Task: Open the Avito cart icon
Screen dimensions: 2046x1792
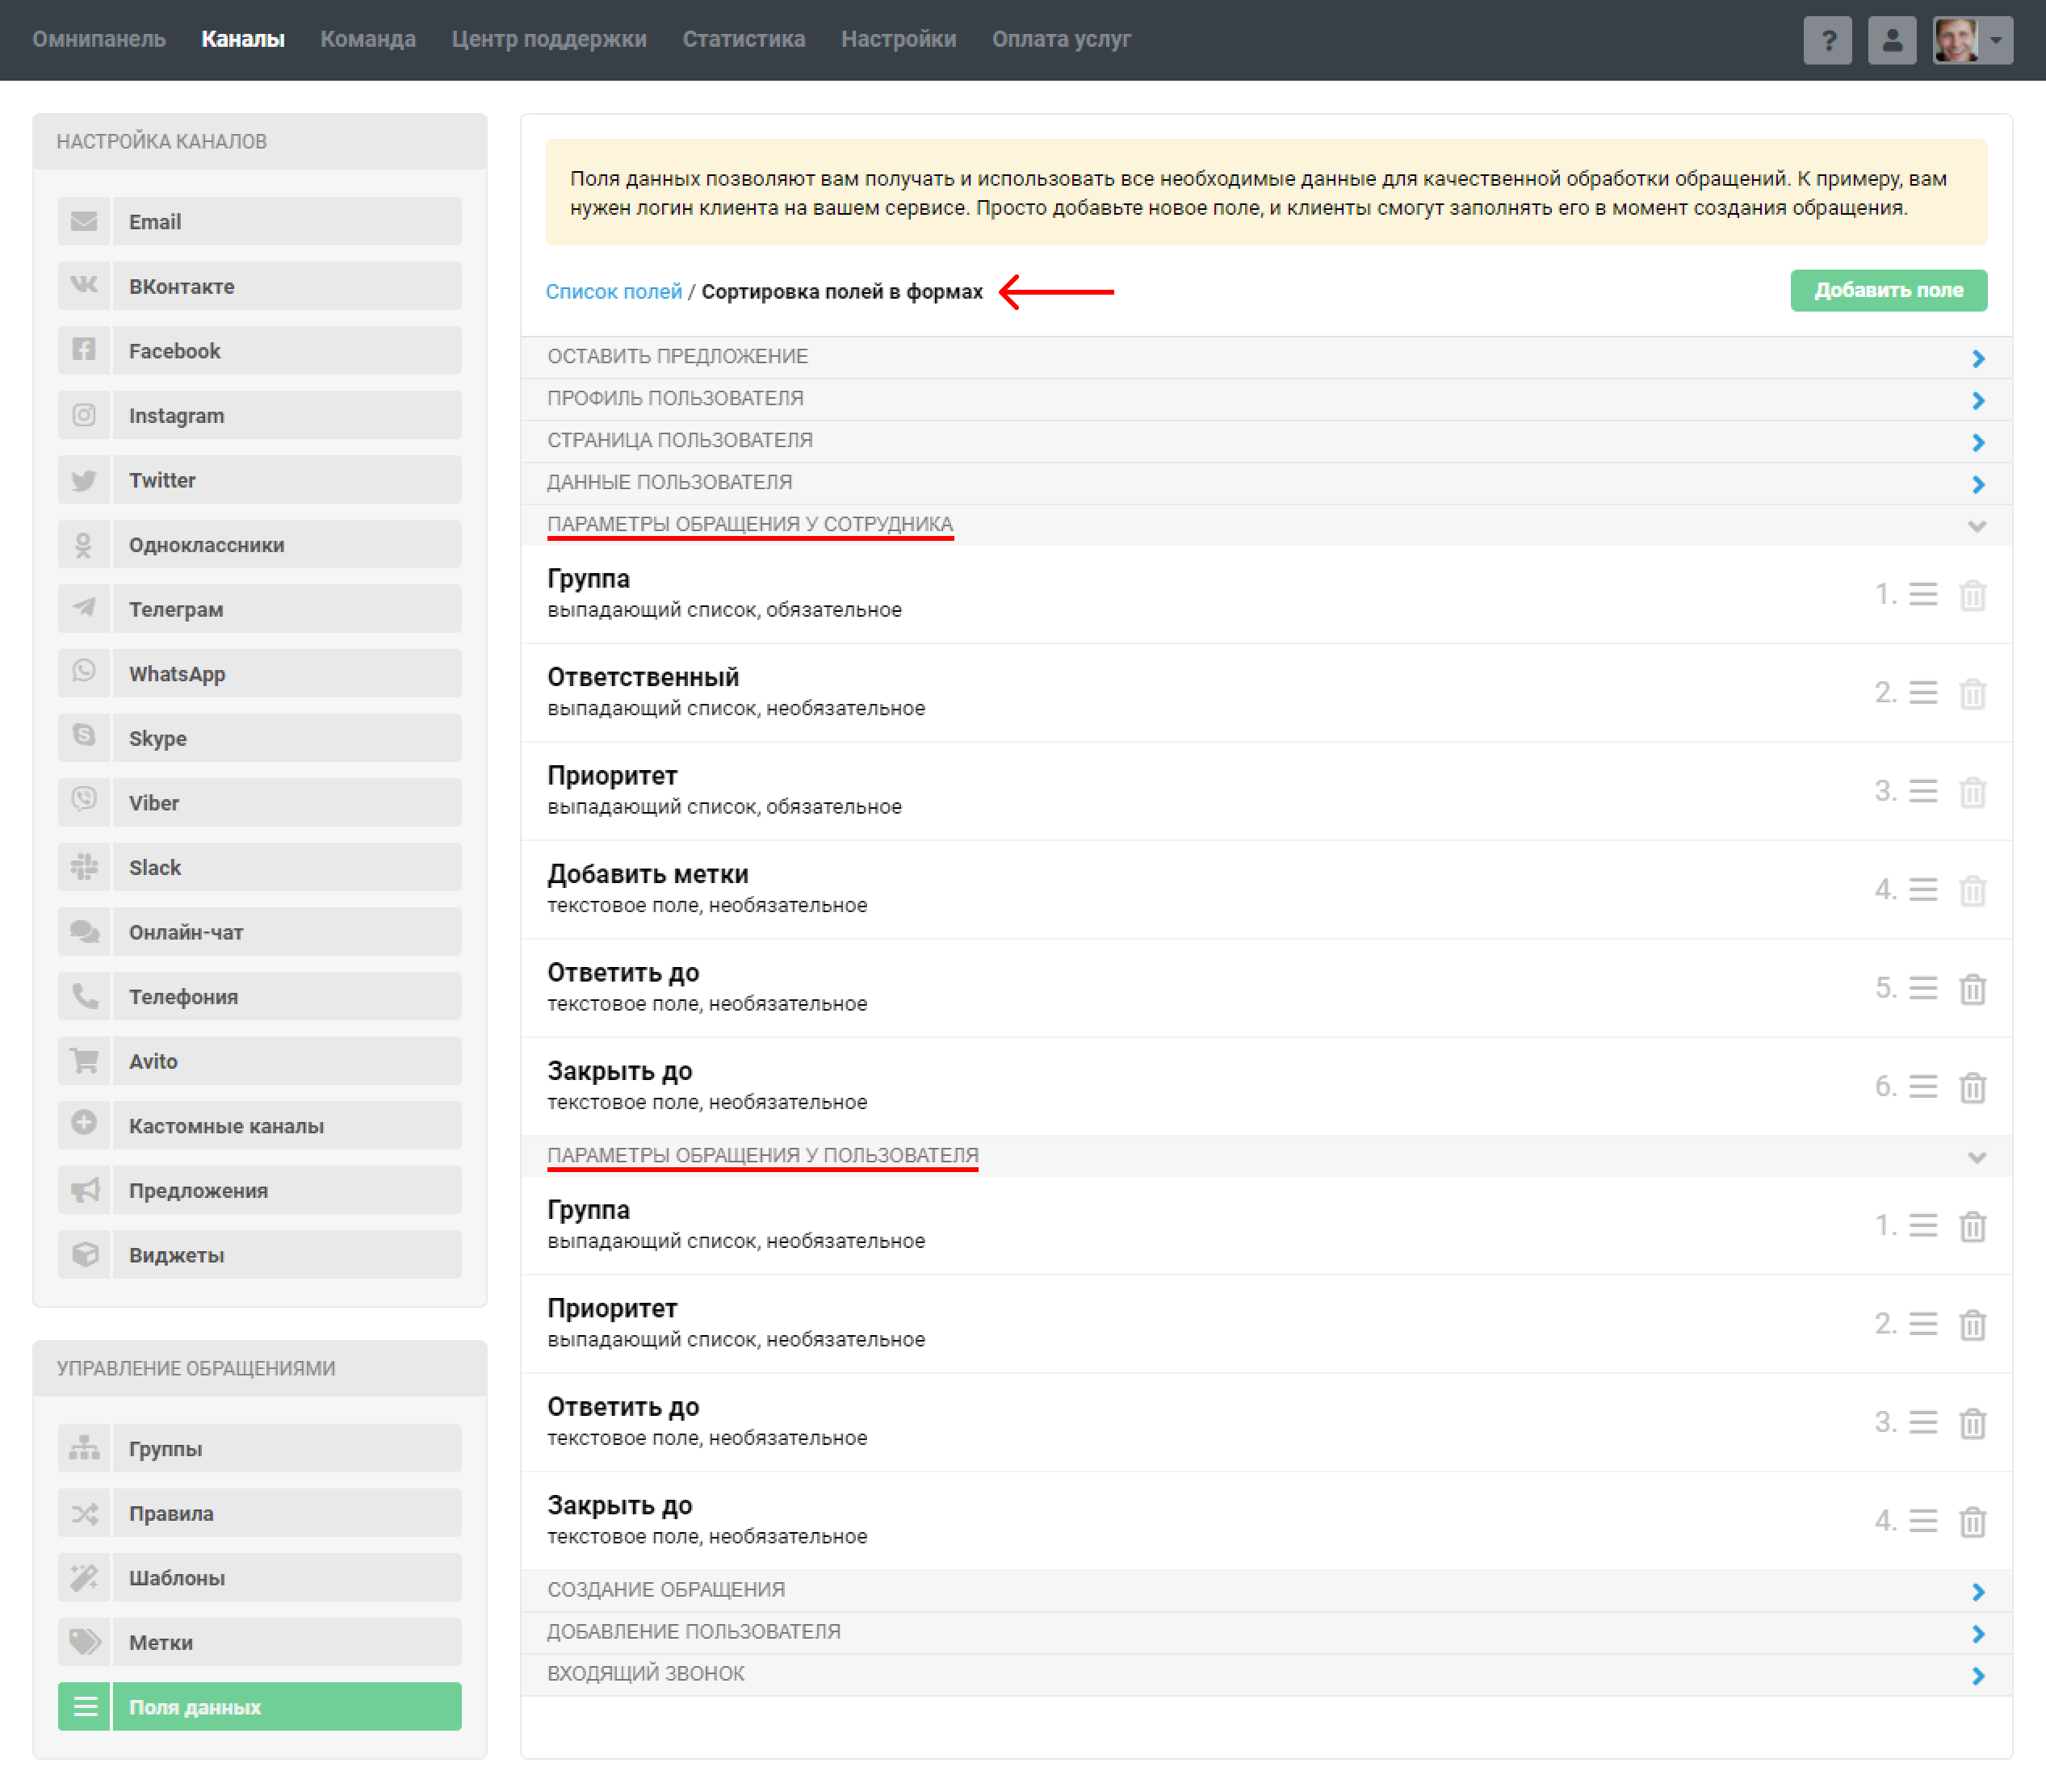Action: (84, 1061)
